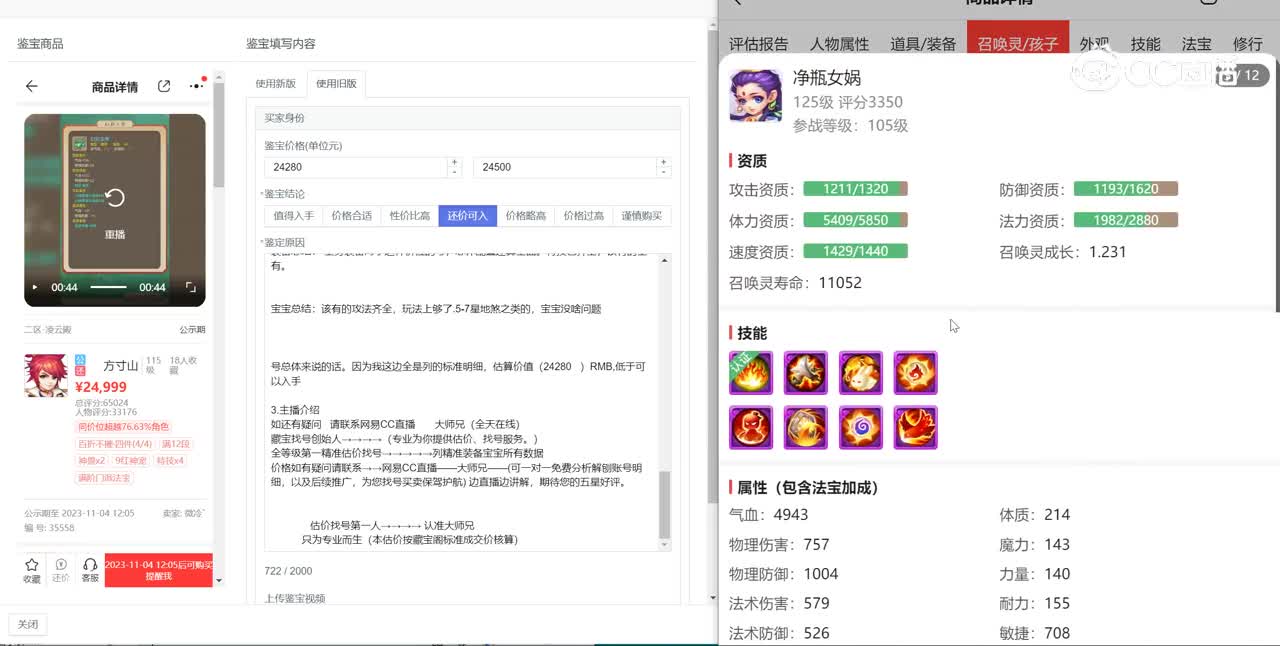Click the first skill icon with 认证 badge
Screen dimensions: 1280x646
[751, 373]
